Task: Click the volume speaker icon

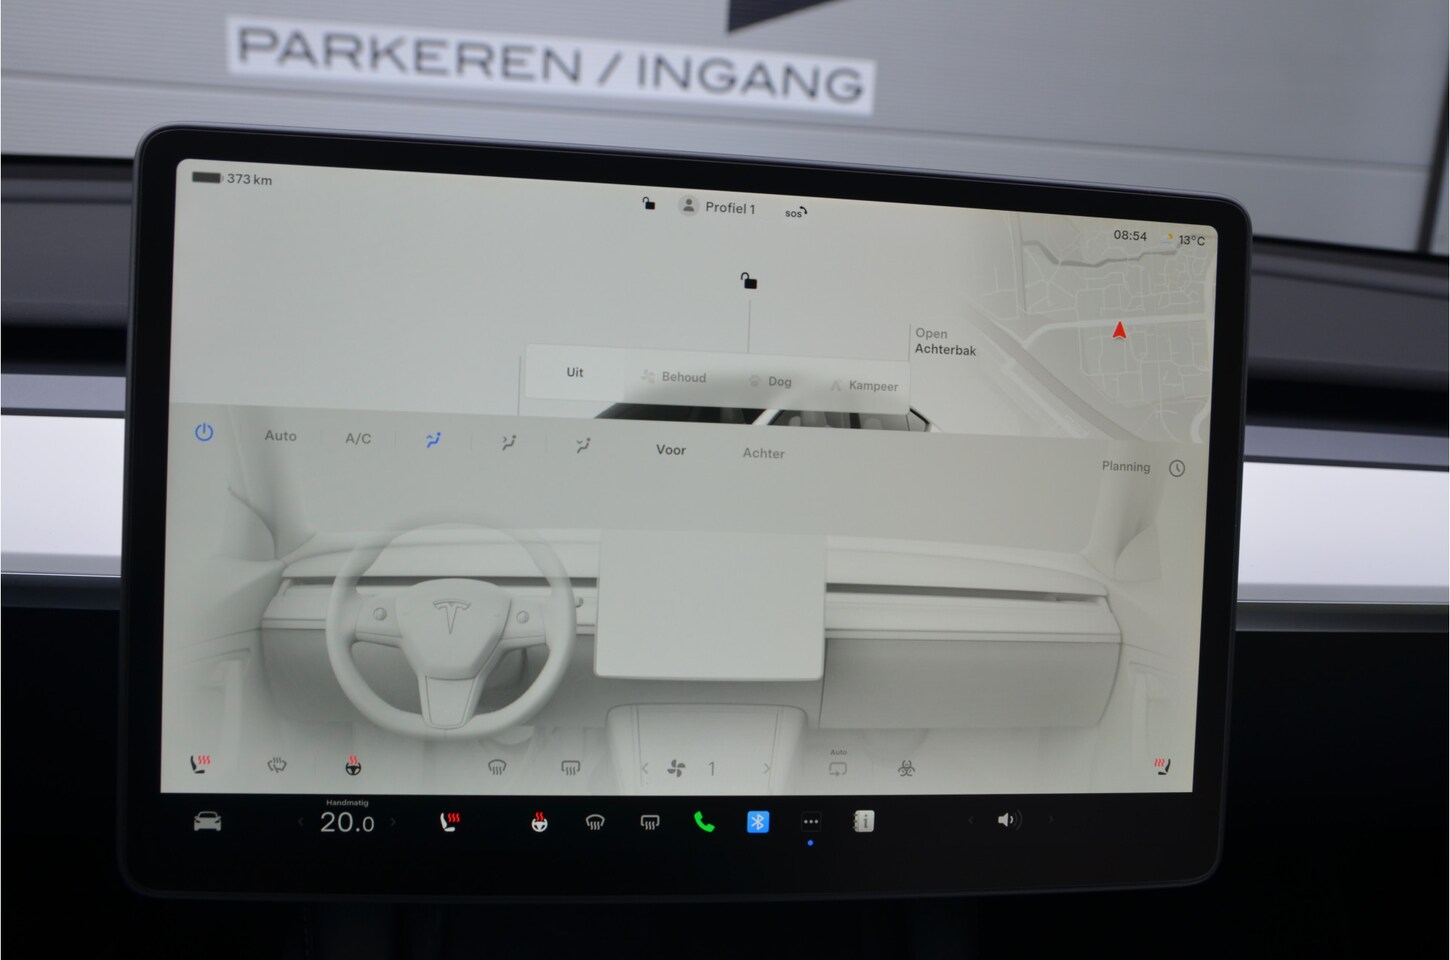Action: (x=1007, y=820)
